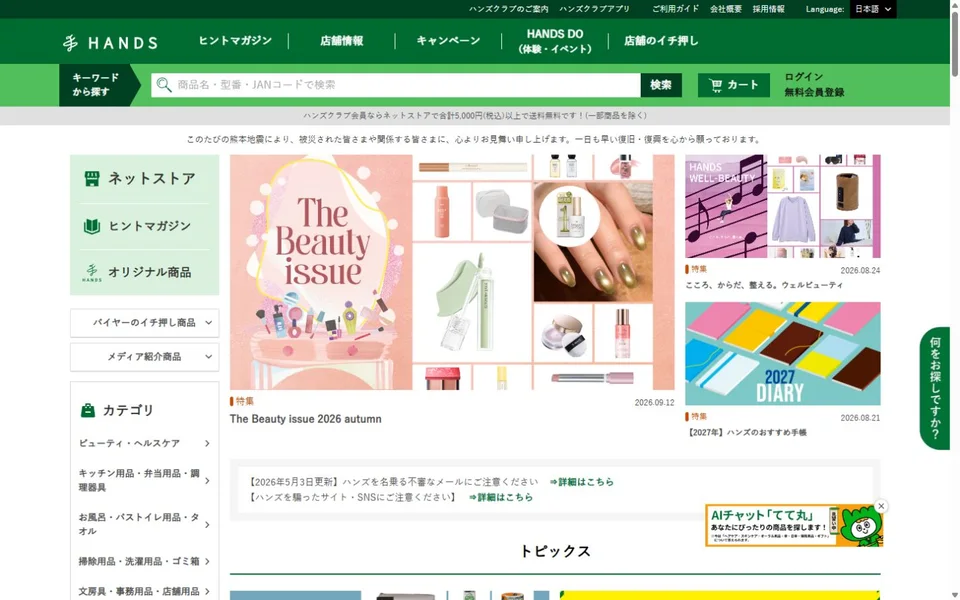The width and height of the screenshot is (960, 600).
Task: Click the 検索 search button
Action: point(661,85)
